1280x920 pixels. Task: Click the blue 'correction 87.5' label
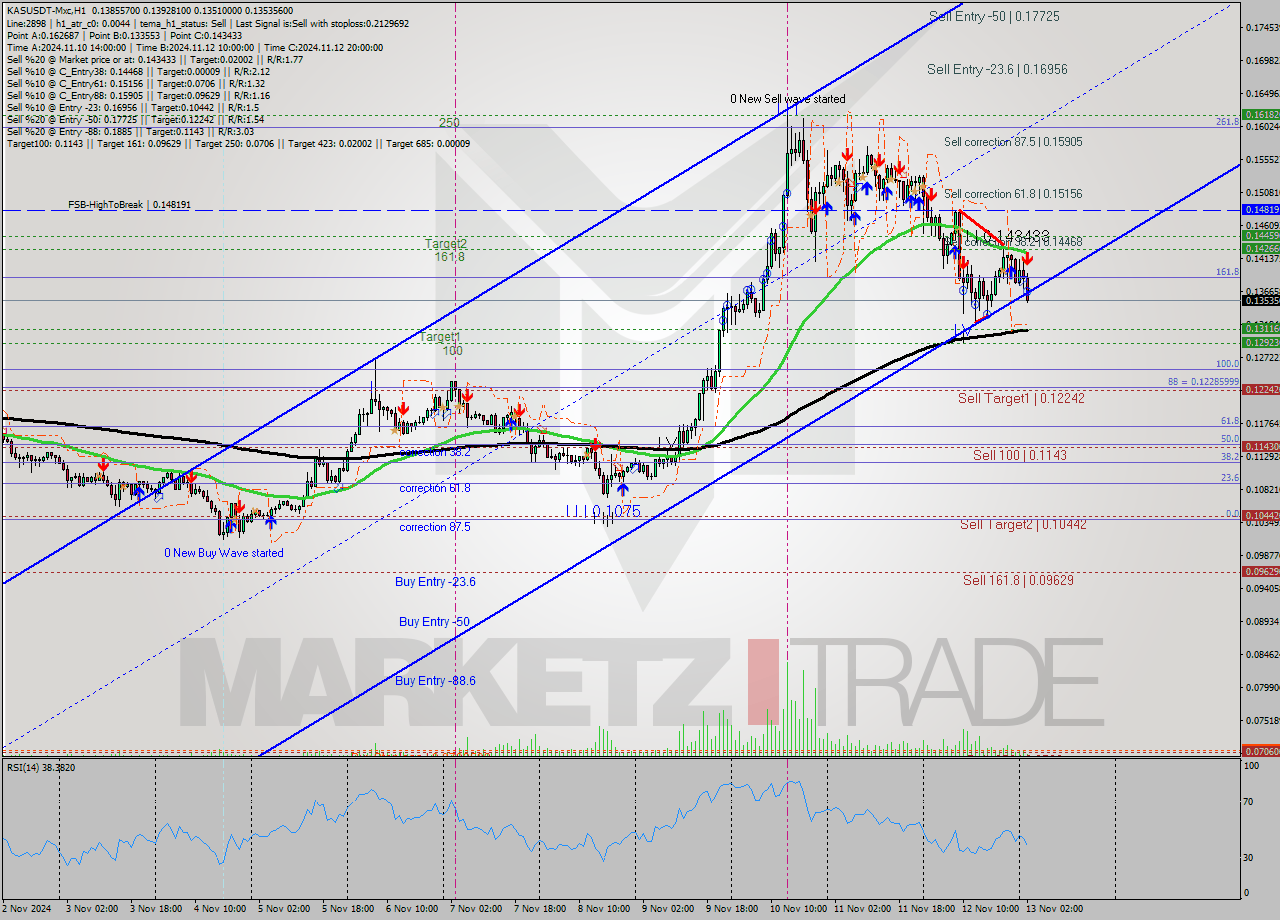click(x=434, y=527)
